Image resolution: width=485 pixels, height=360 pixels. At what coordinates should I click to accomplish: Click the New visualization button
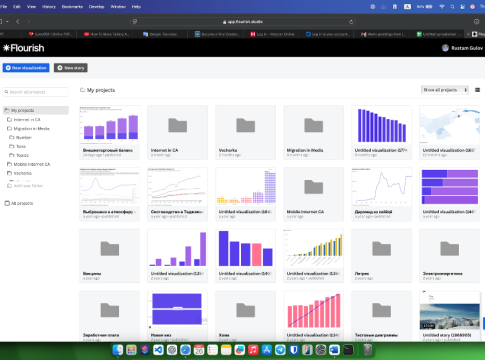click(26, 68)
